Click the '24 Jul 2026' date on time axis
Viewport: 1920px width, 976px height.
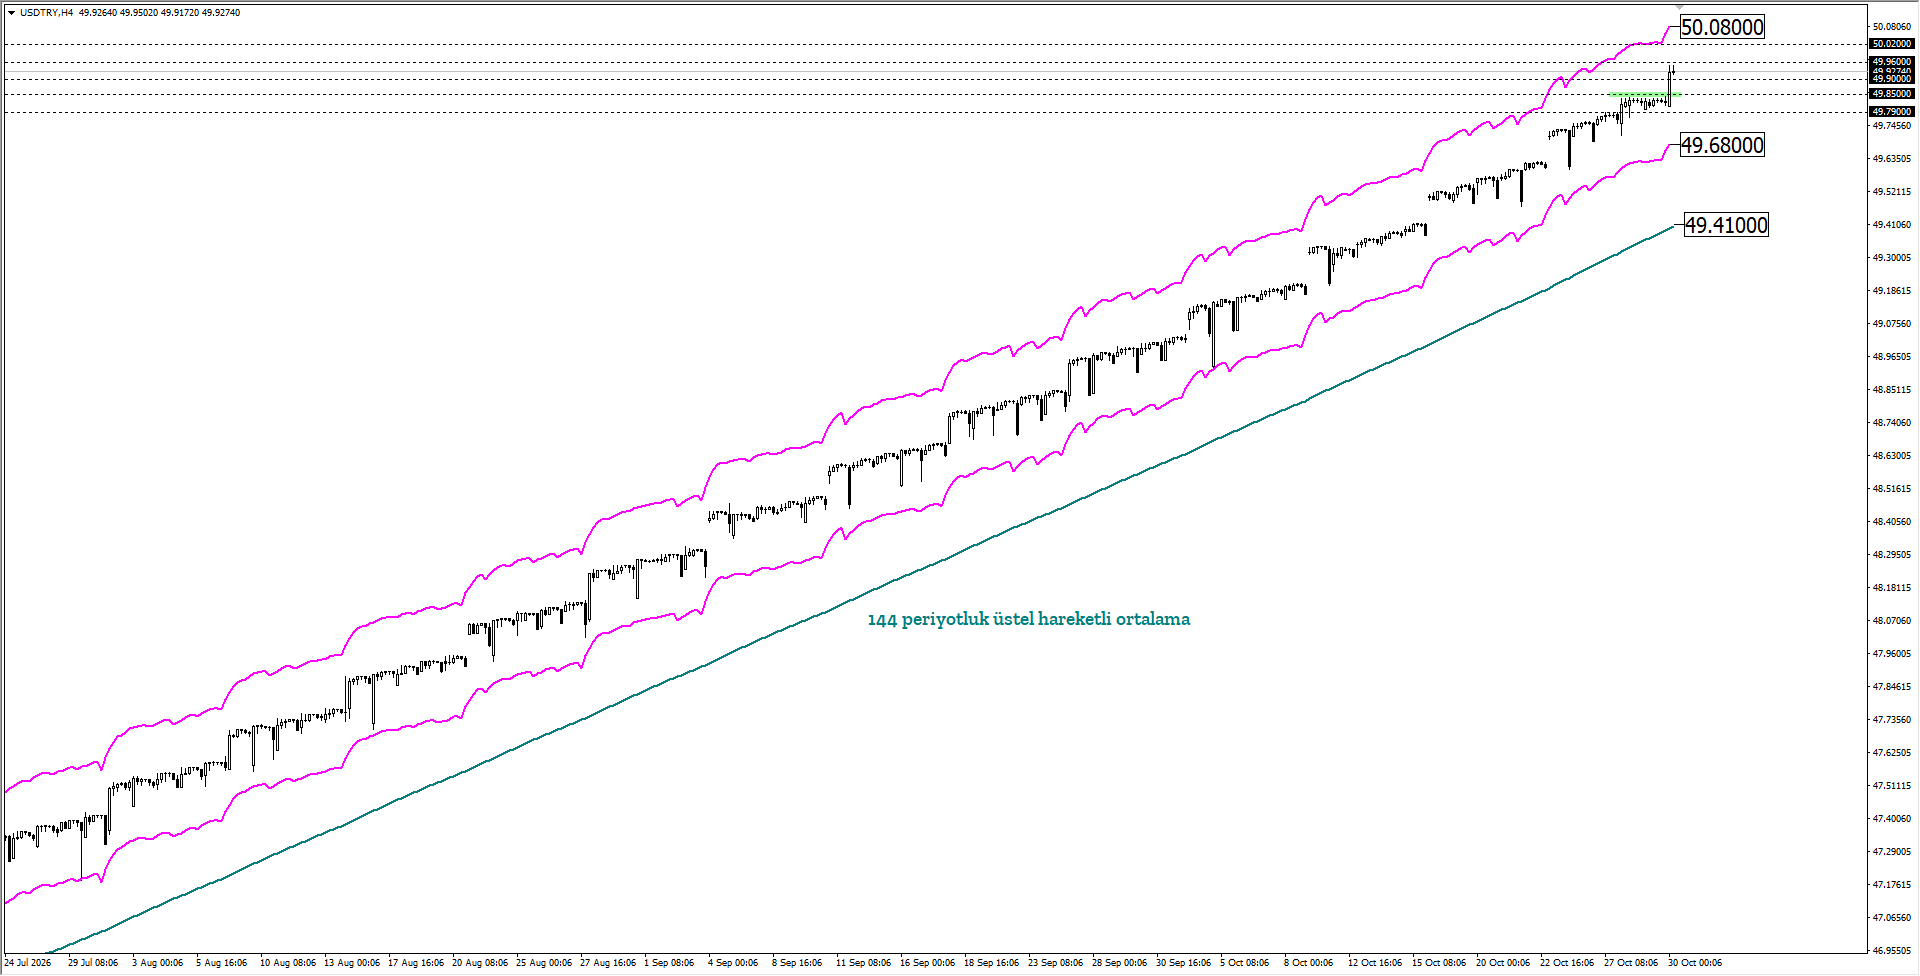(28, 963)
